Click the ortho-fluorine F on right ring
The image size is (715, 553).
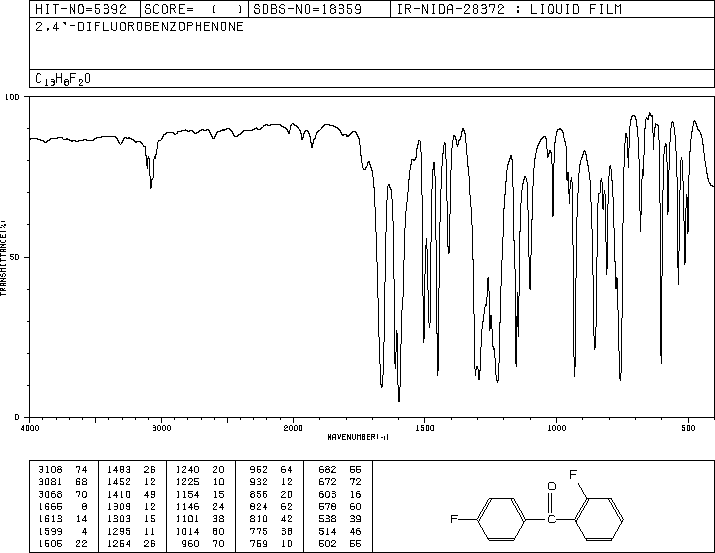tap(573, 475)
